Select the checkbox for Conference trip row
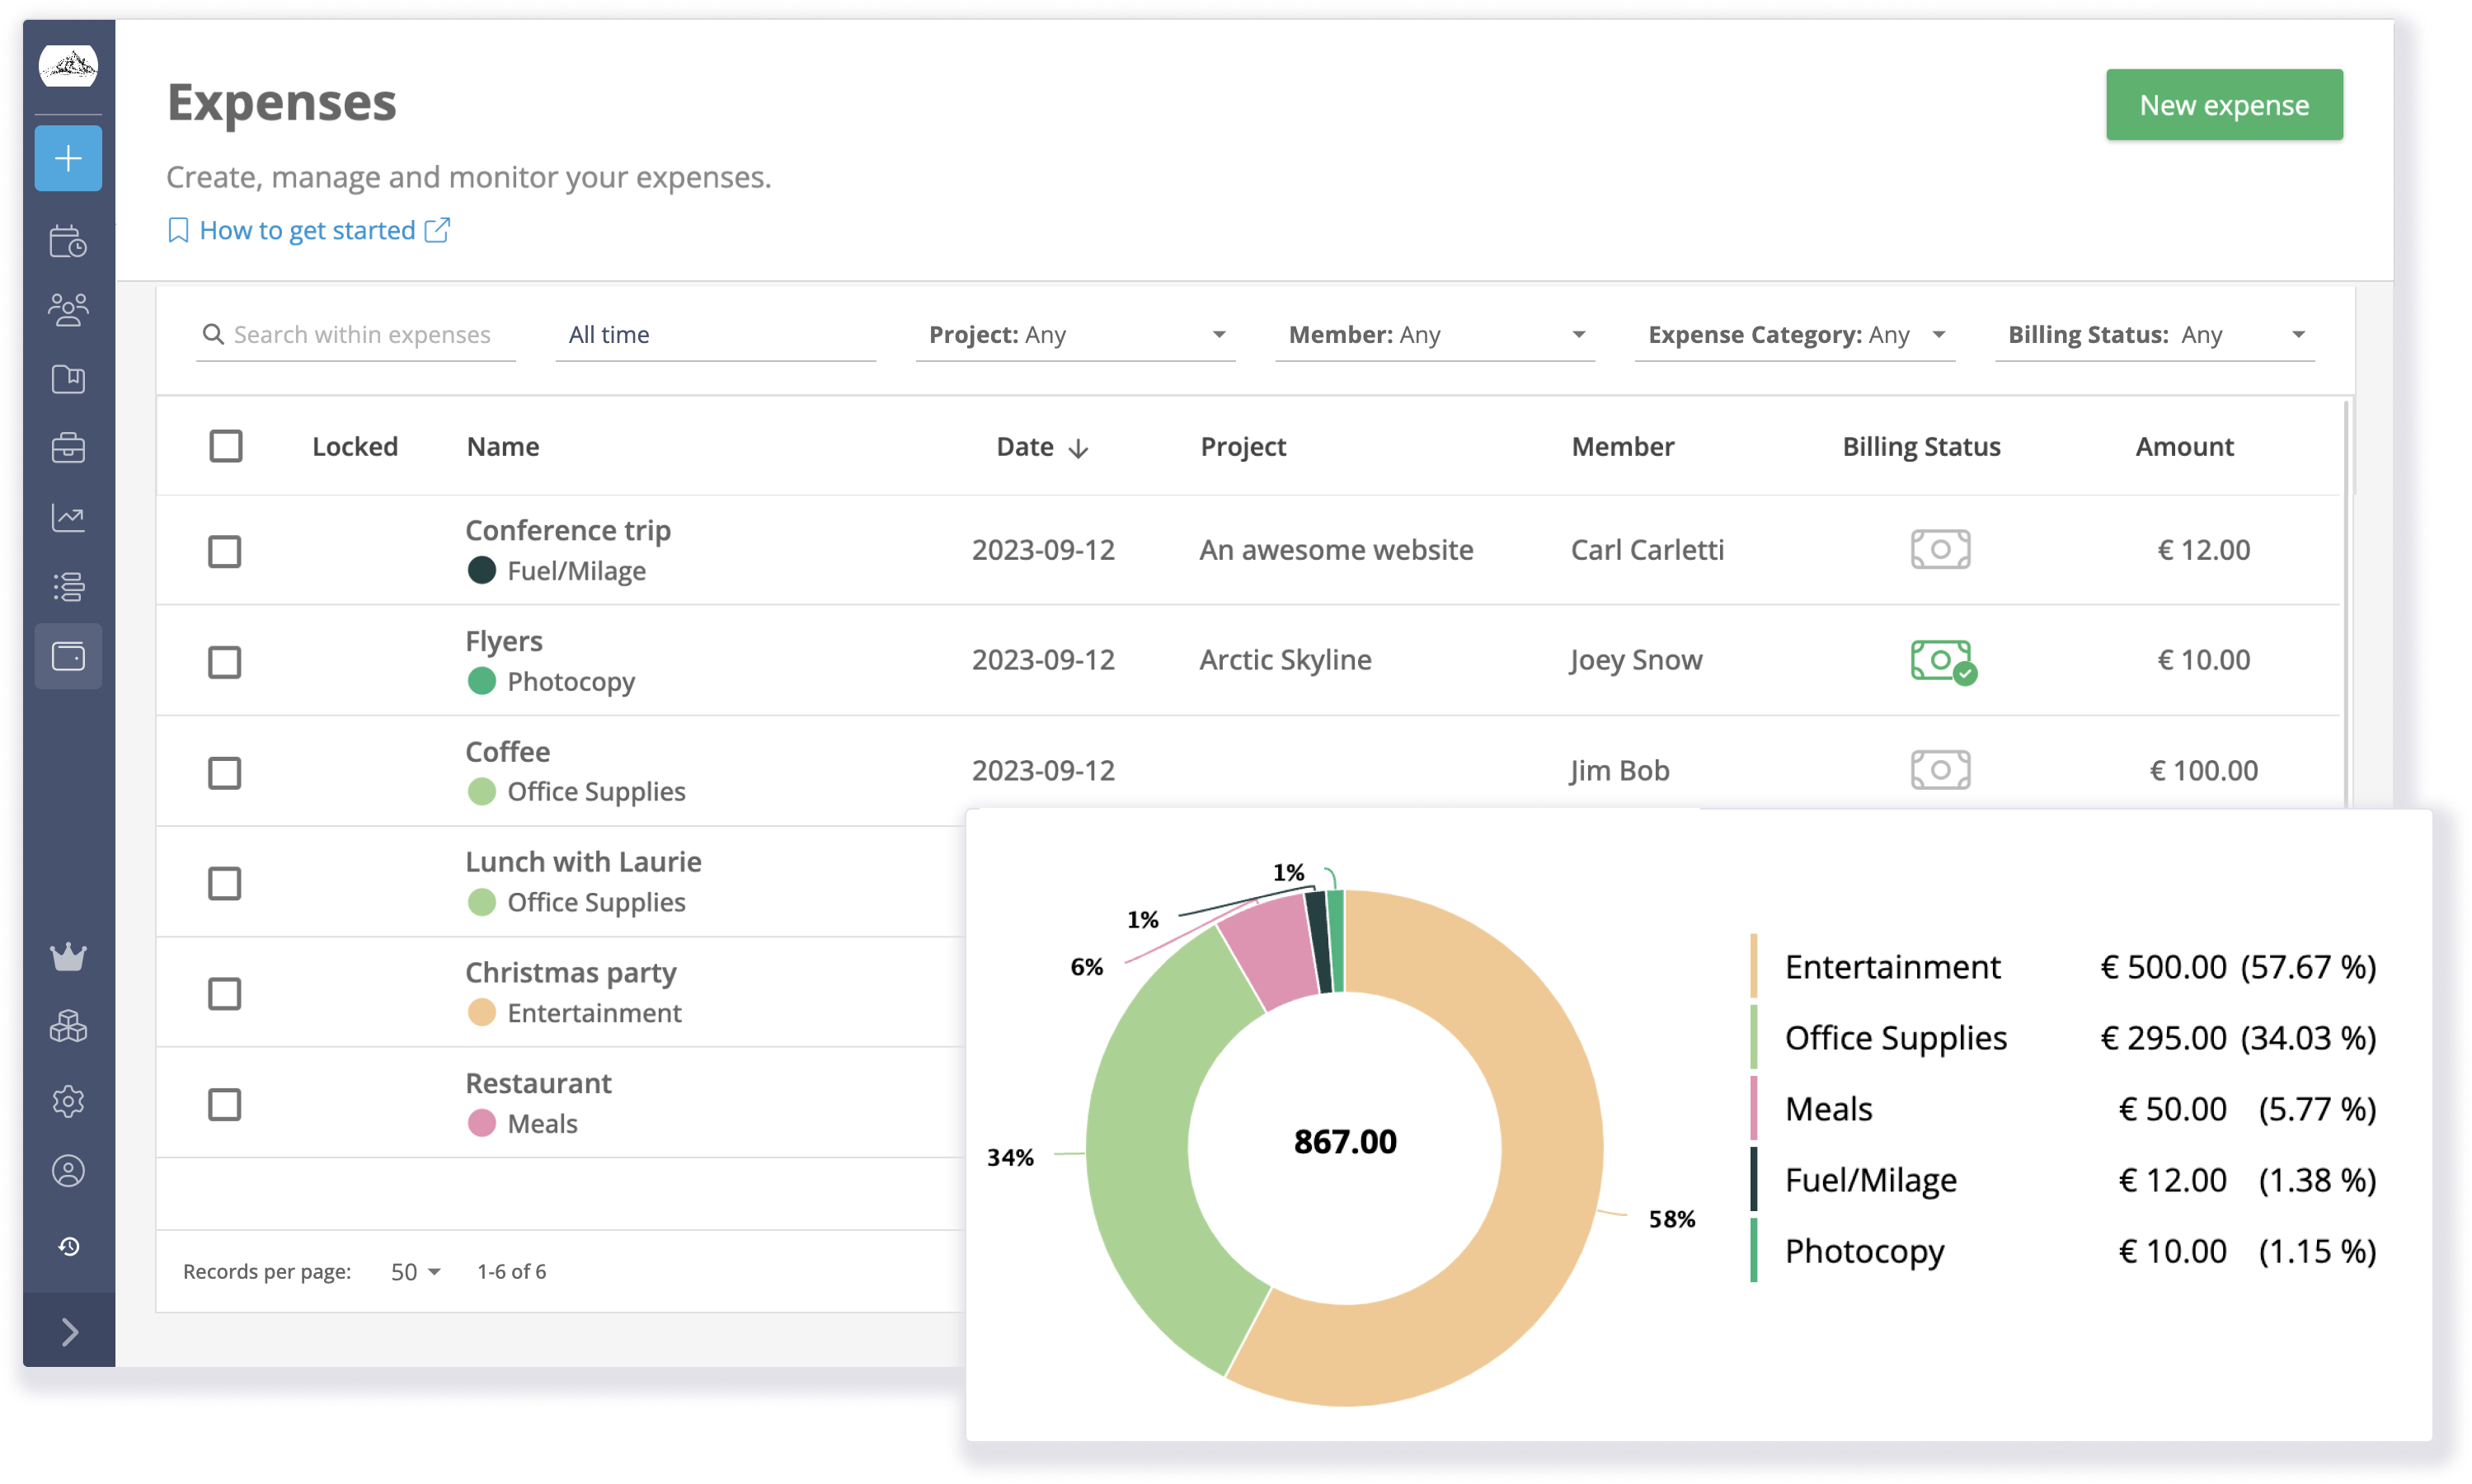This screenshot has width=2472, height=1484. (x=226, y=551)
